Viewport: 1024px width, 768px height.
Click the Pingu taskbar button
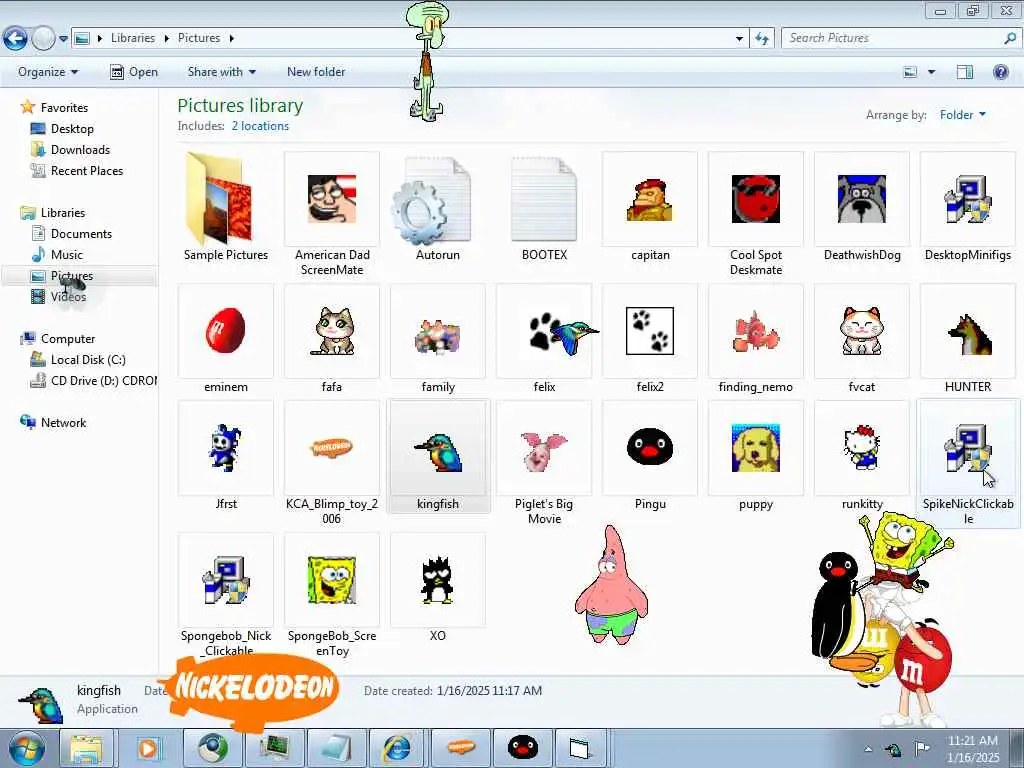click(522, 748)
